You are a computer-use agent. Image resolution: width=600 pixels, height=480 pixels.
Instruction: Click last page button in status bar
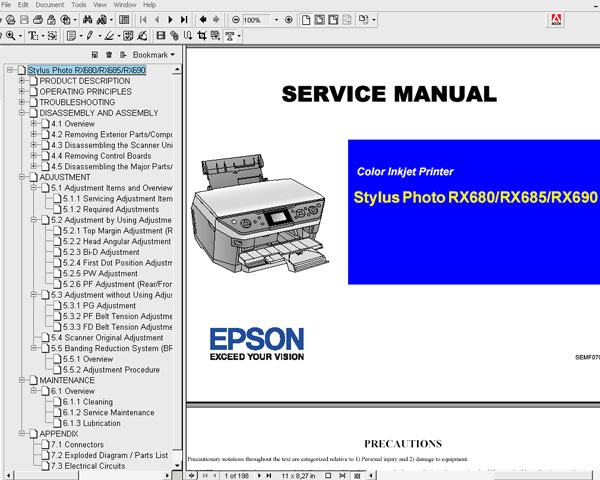[x=269, y=475]
